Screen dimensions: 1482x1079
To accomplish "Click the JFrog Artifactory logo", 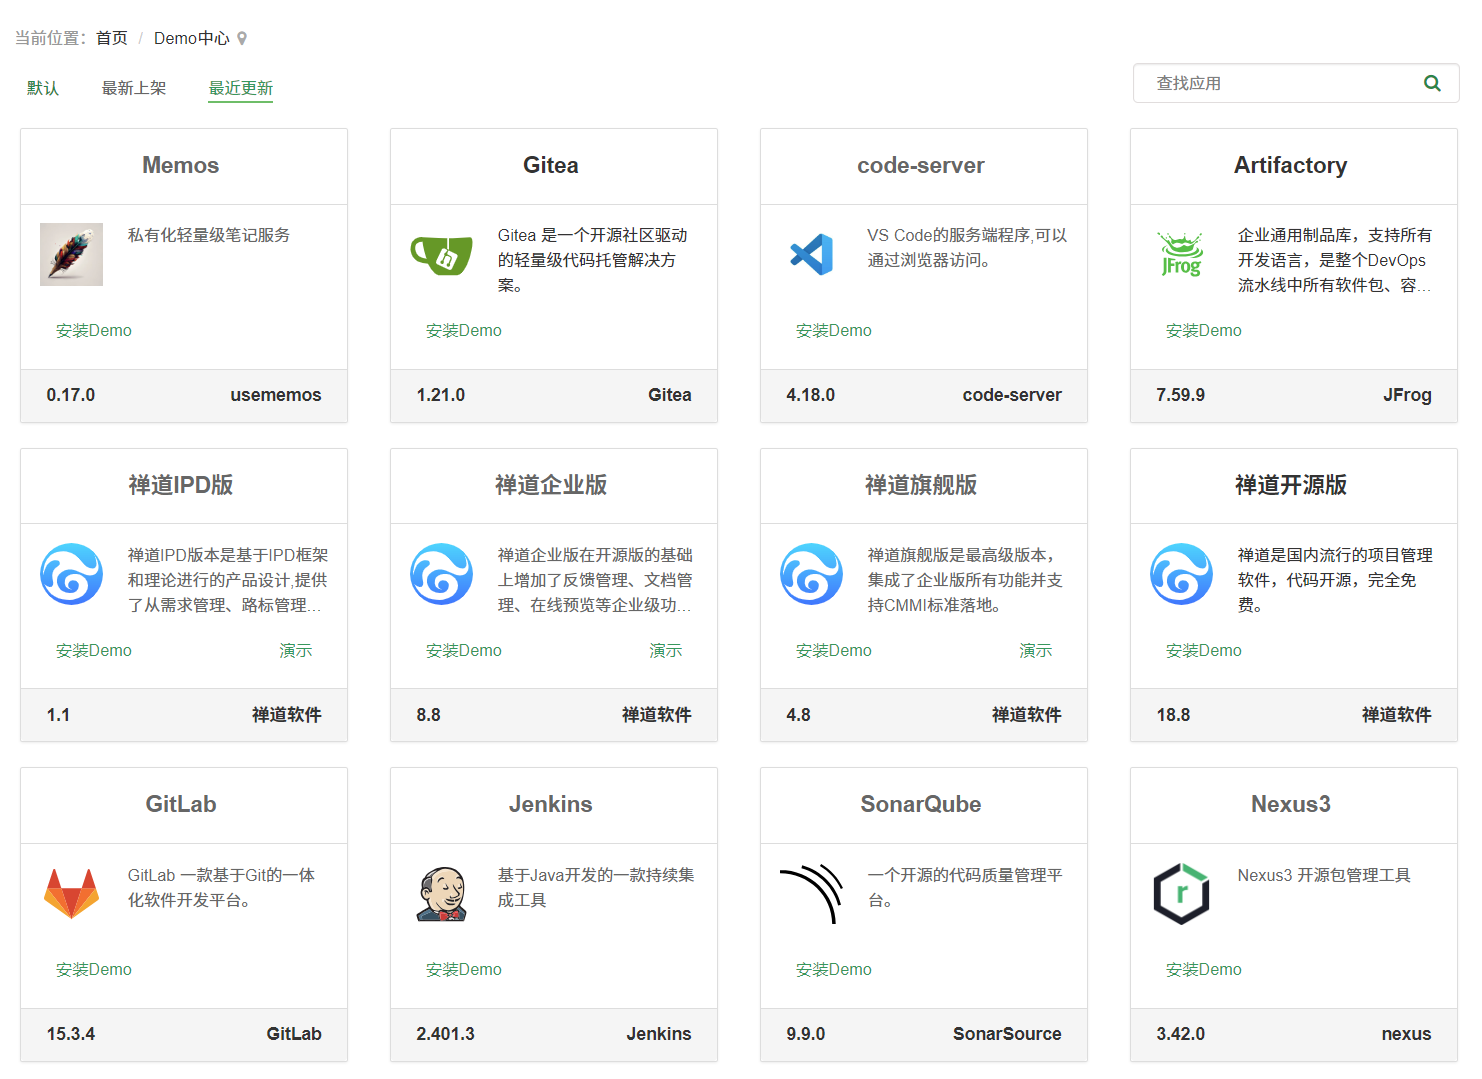I will coord(1181,255).
